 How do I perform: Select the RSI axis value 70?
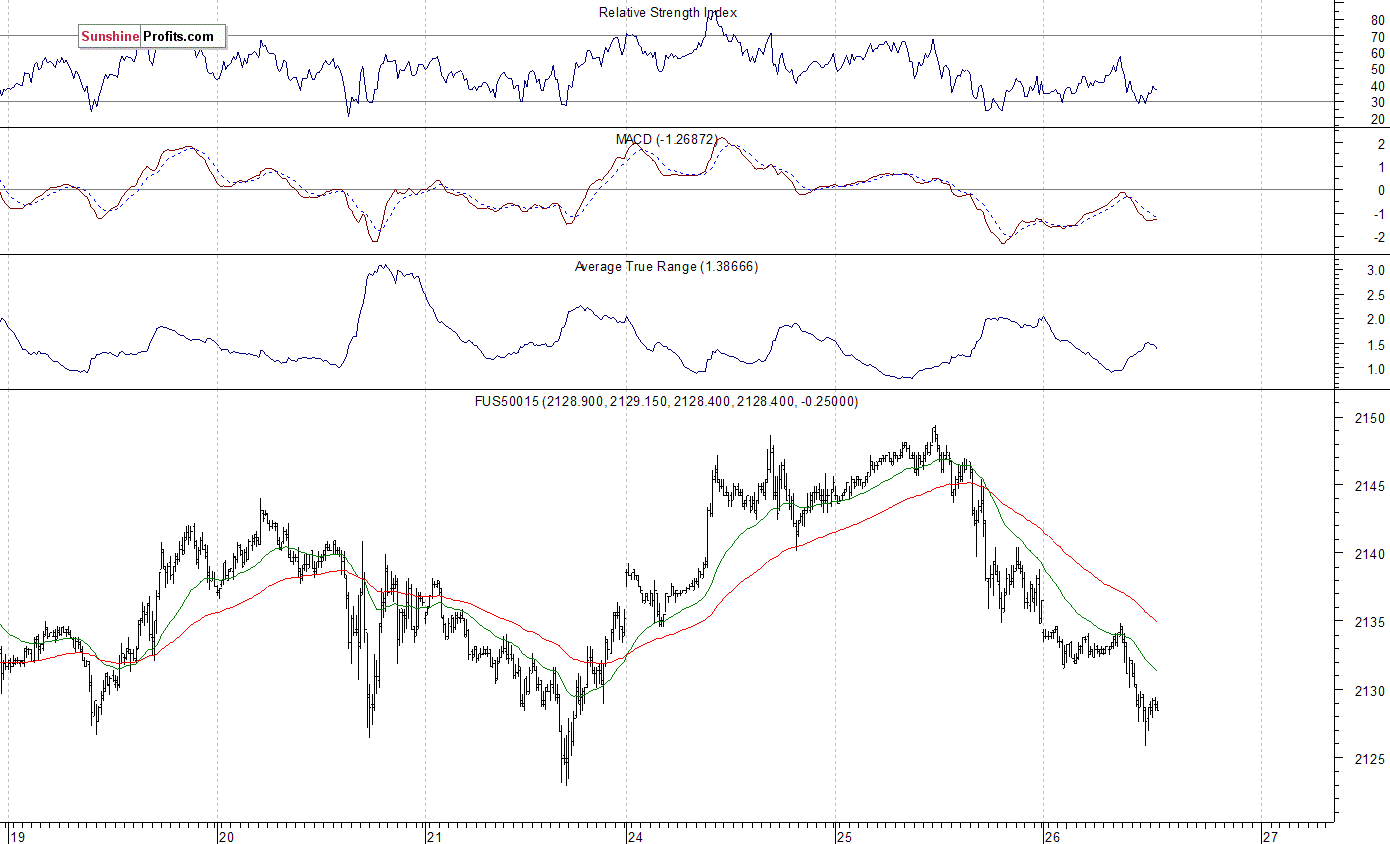click(x=1378, y=36)
